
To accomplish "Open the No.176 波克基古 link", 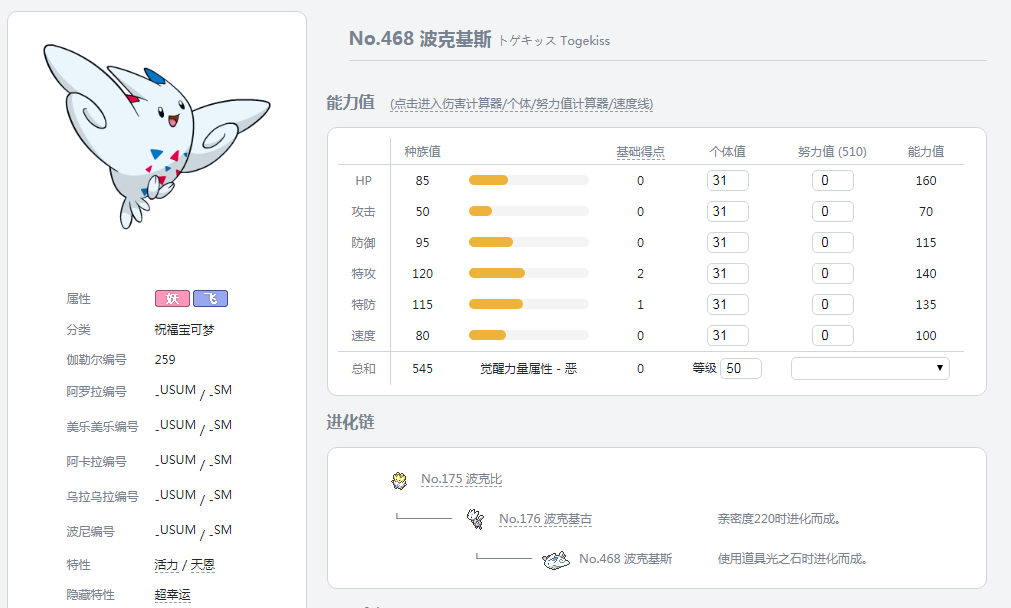I will click(545, 519).
